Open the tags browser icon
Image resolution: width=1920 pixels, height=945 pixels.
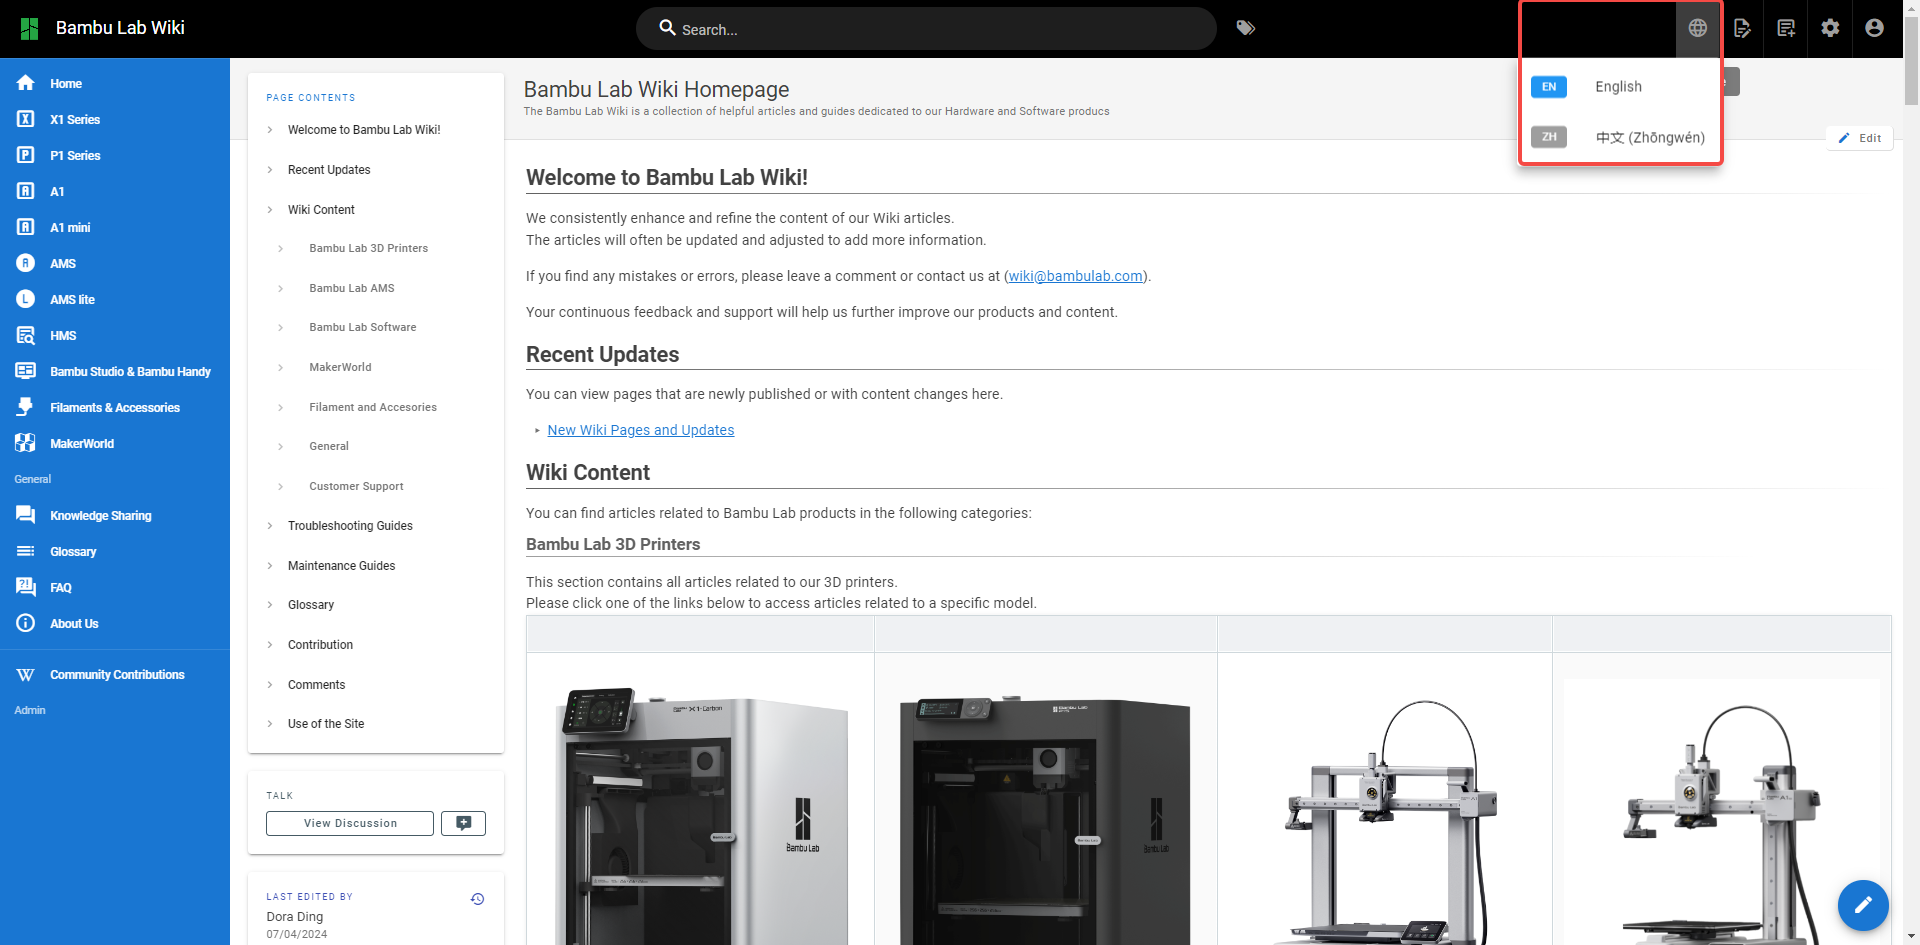(1245, 28)
